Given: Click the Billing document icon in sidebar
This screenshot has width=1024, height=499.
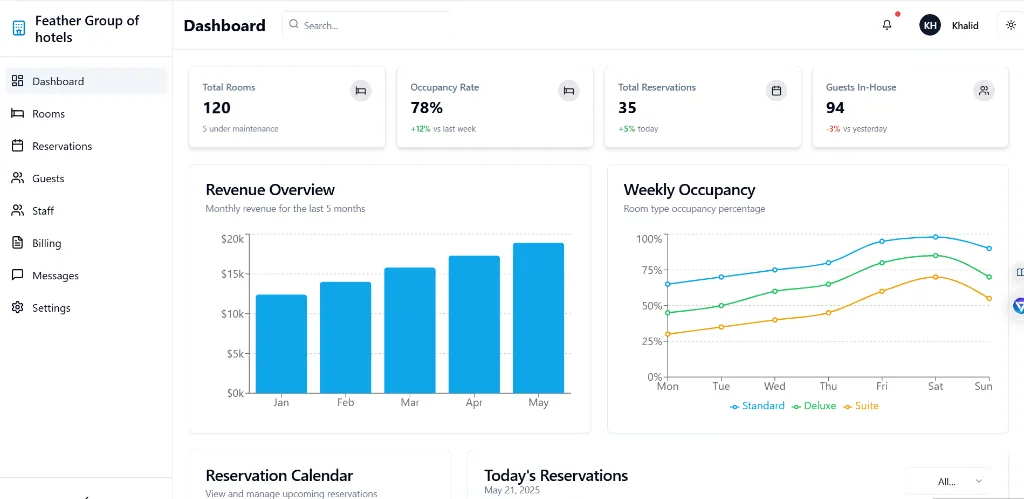Looking at the screenshot, I should tap(18, 243).
